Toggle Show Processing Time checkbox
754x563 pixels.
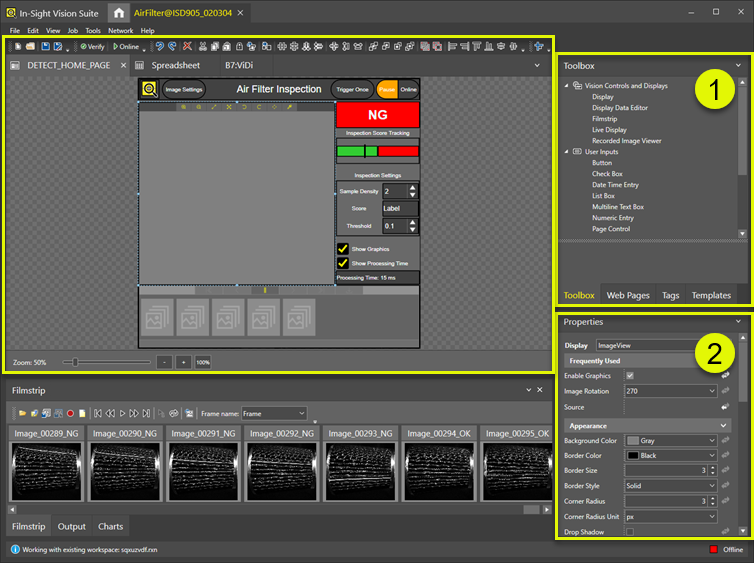click(343, 263)
